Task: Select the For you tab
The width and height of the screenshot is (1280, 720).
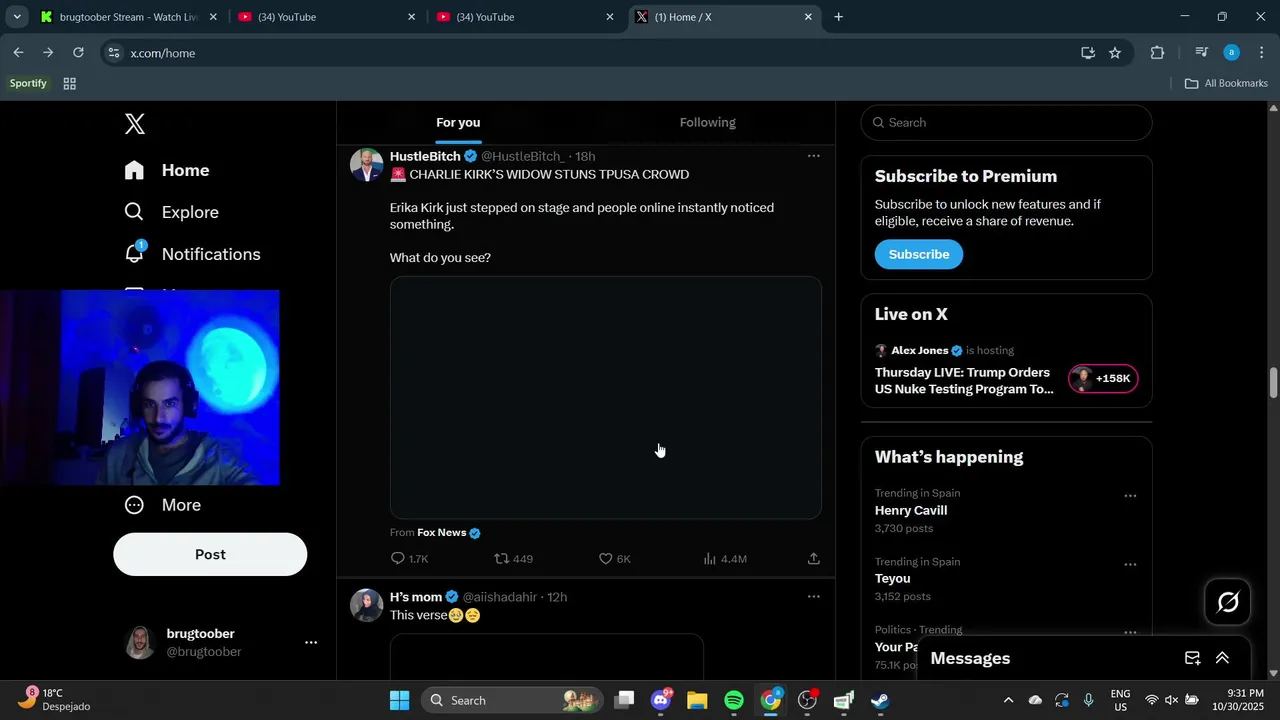Action: pos(458,123)
